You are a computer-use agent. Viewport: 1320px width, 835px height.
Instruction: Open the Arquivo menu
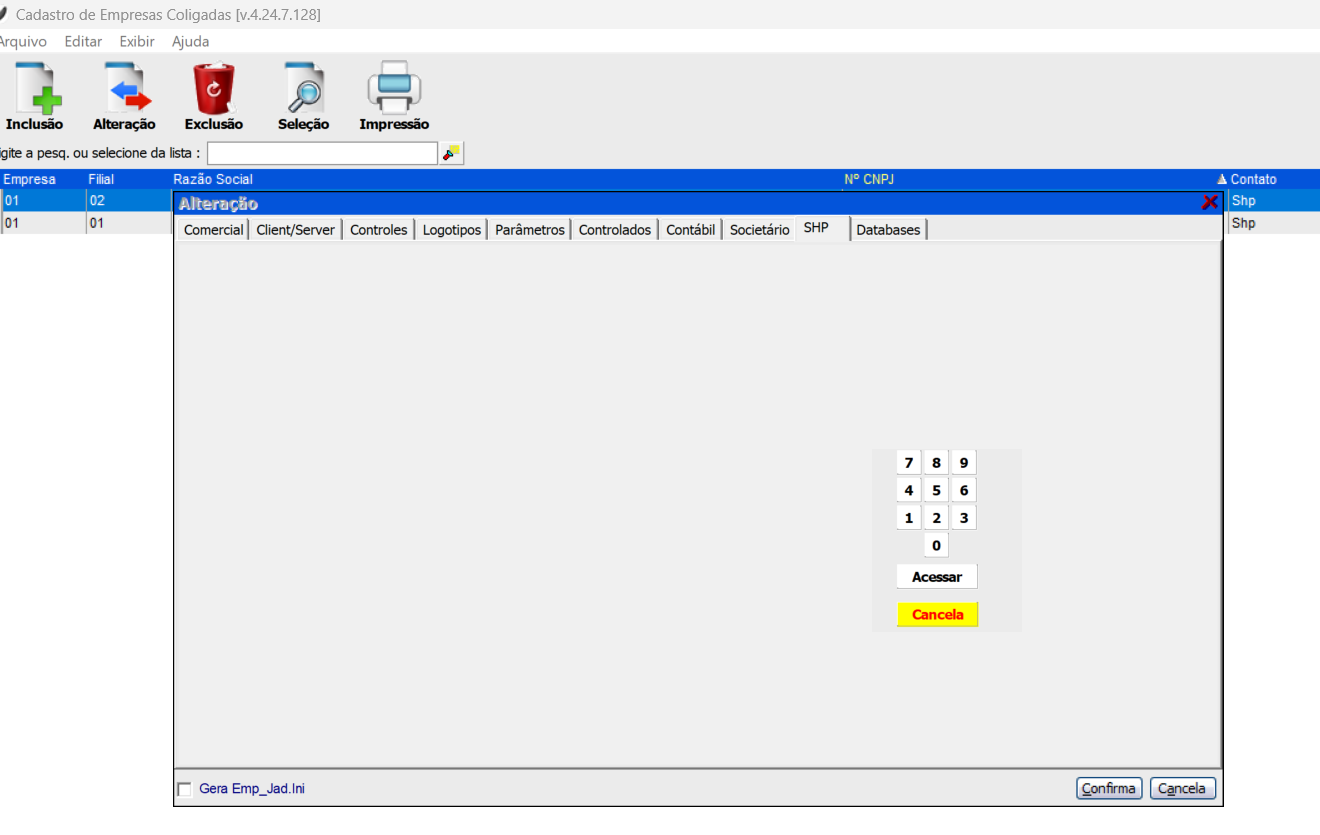[22, 42]
